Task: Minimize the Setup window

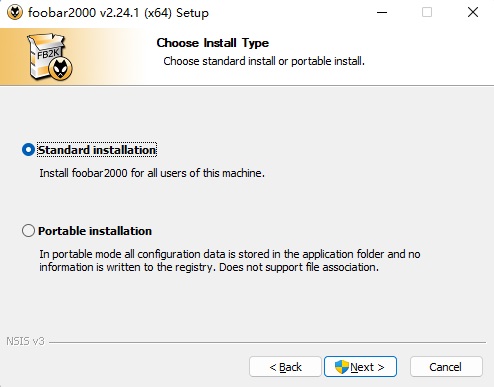Action: click(x=382, y=12)
